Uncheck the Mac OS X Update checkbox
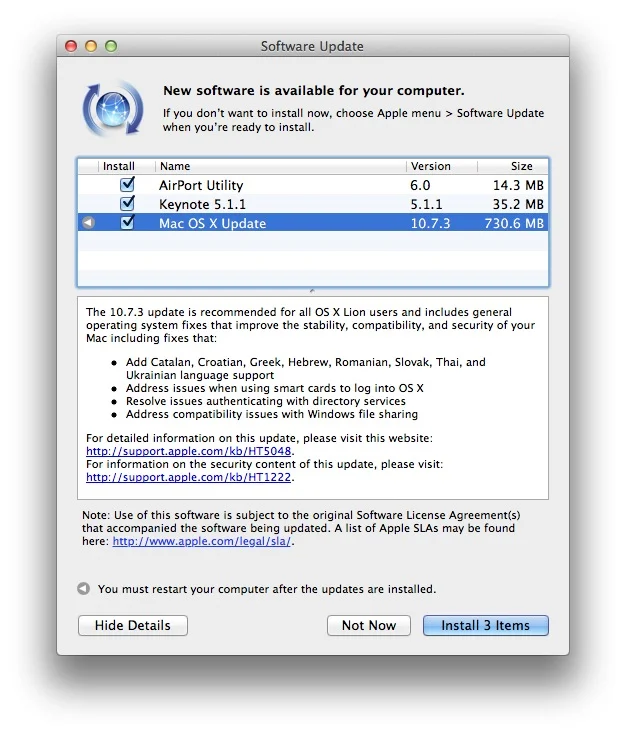This screenshot has width=626, height=734. tap(127, 222)
